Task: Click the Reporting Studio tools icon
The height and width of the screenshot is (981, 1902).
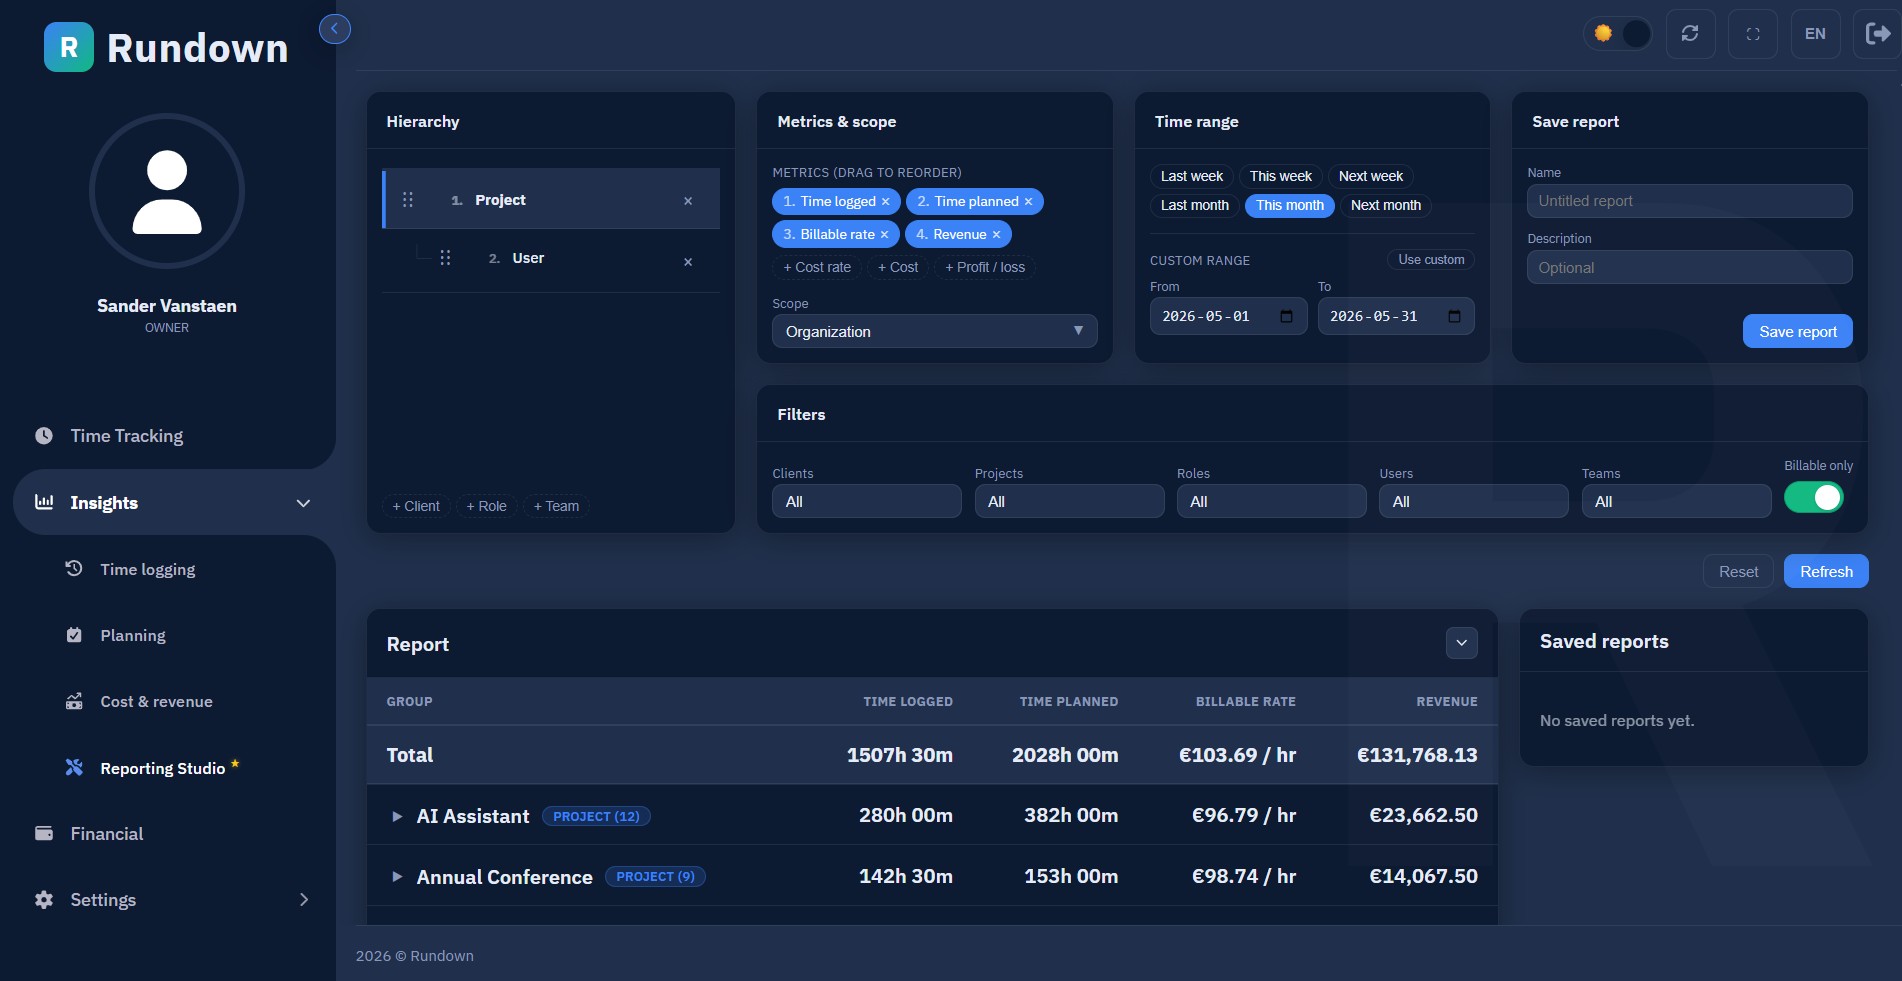Action: coord(74,767)
